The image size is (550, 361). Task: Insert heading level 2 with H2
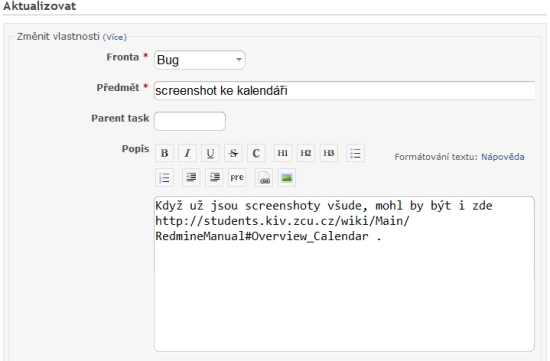(x=306, y=153)
